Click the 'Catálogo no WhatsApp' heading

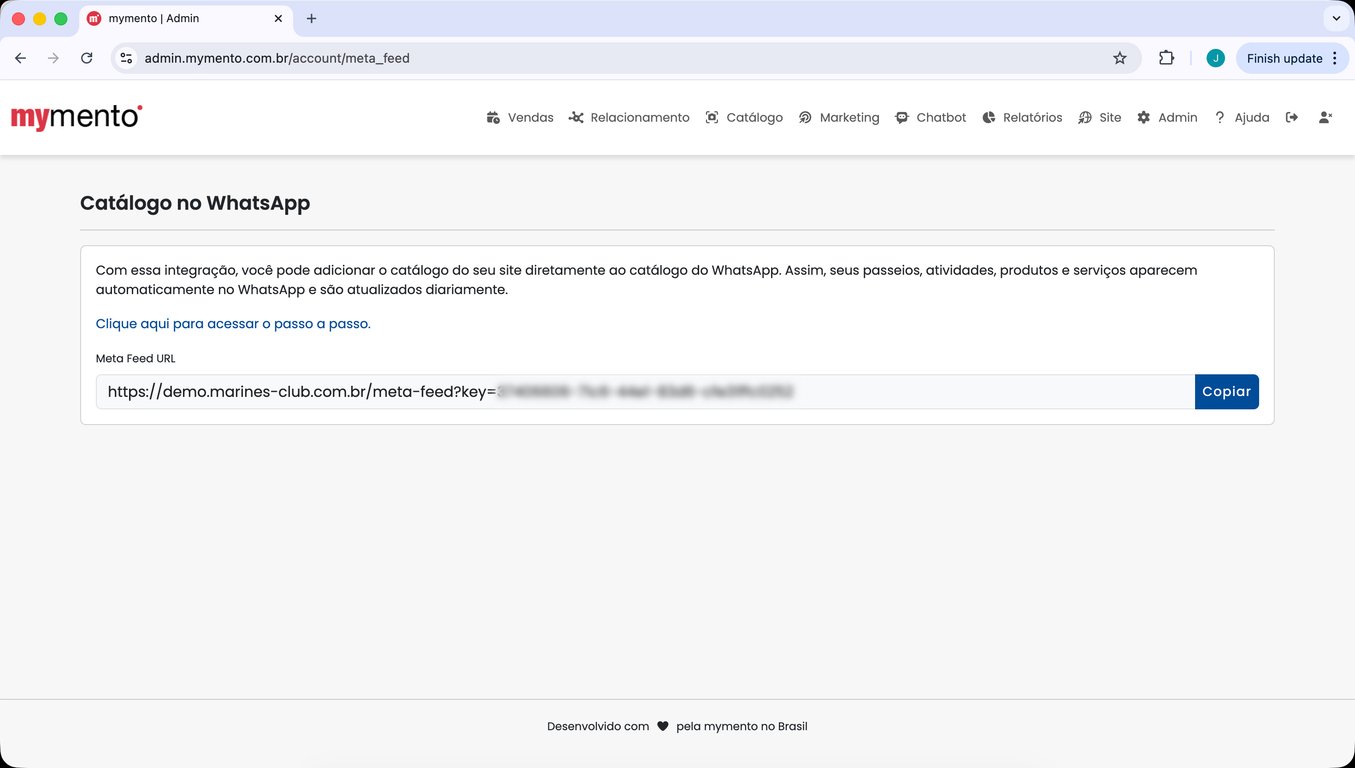click(x=195, y=203)
